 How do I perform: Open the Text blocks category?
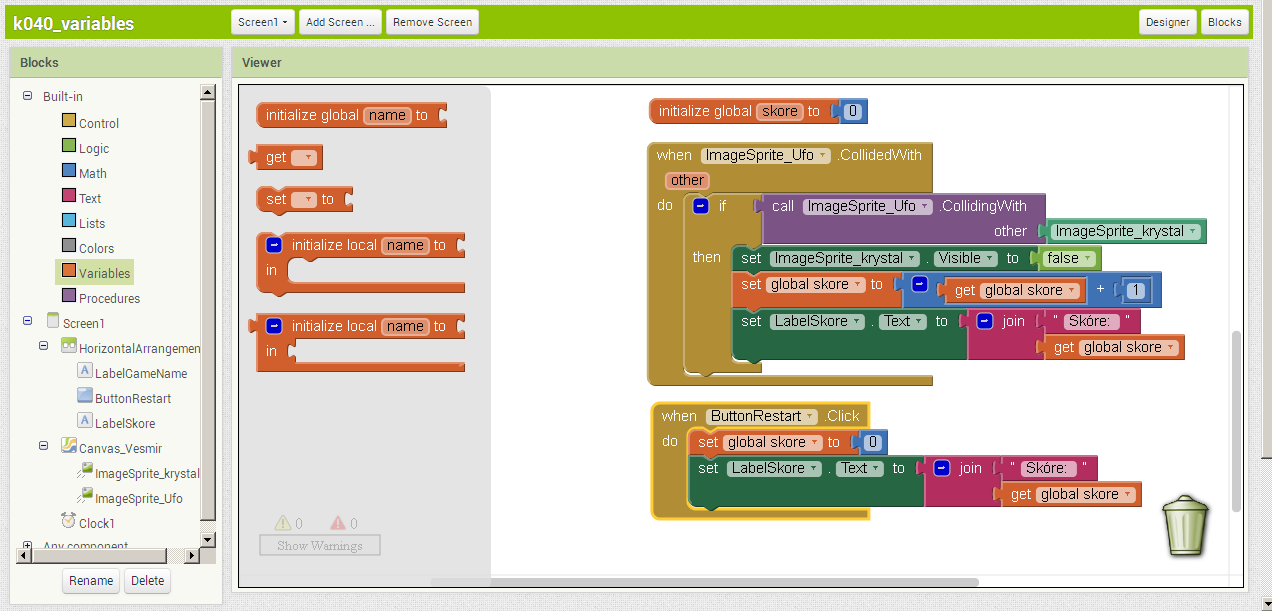90,198
